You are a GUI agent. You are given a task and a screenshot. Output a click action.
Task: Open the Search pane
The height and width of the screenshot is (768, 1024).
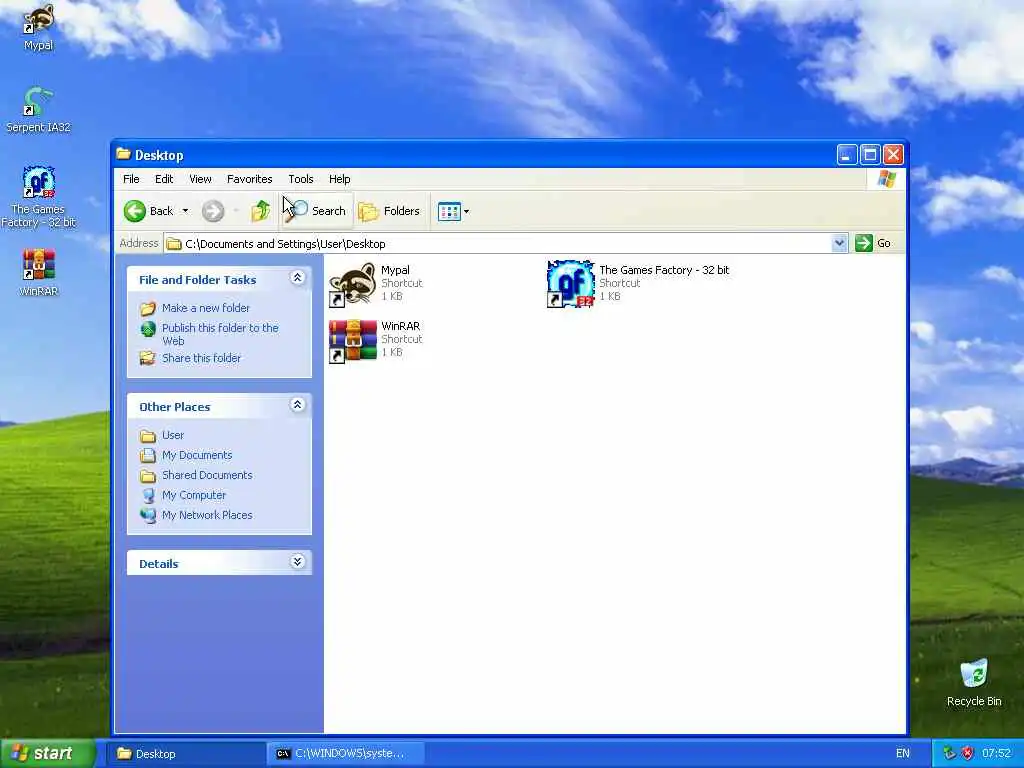coord(317,211)
